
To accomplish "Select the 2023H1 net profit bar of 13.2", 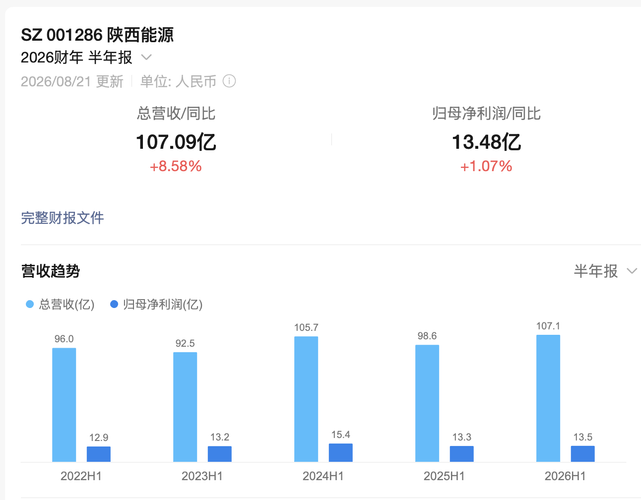I will [220, 454].
